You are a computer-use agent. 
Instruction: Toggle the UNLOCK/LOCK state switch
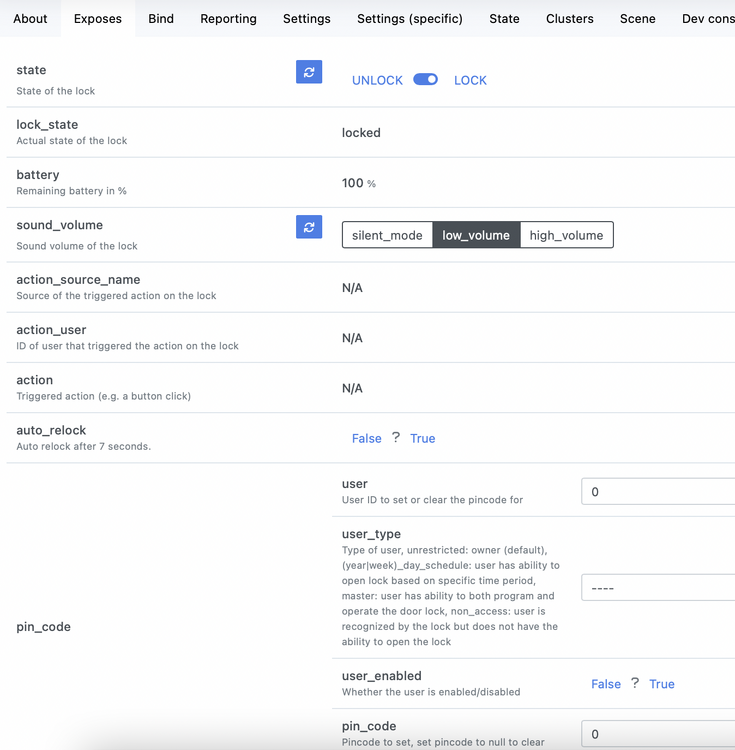pos(426,80)
